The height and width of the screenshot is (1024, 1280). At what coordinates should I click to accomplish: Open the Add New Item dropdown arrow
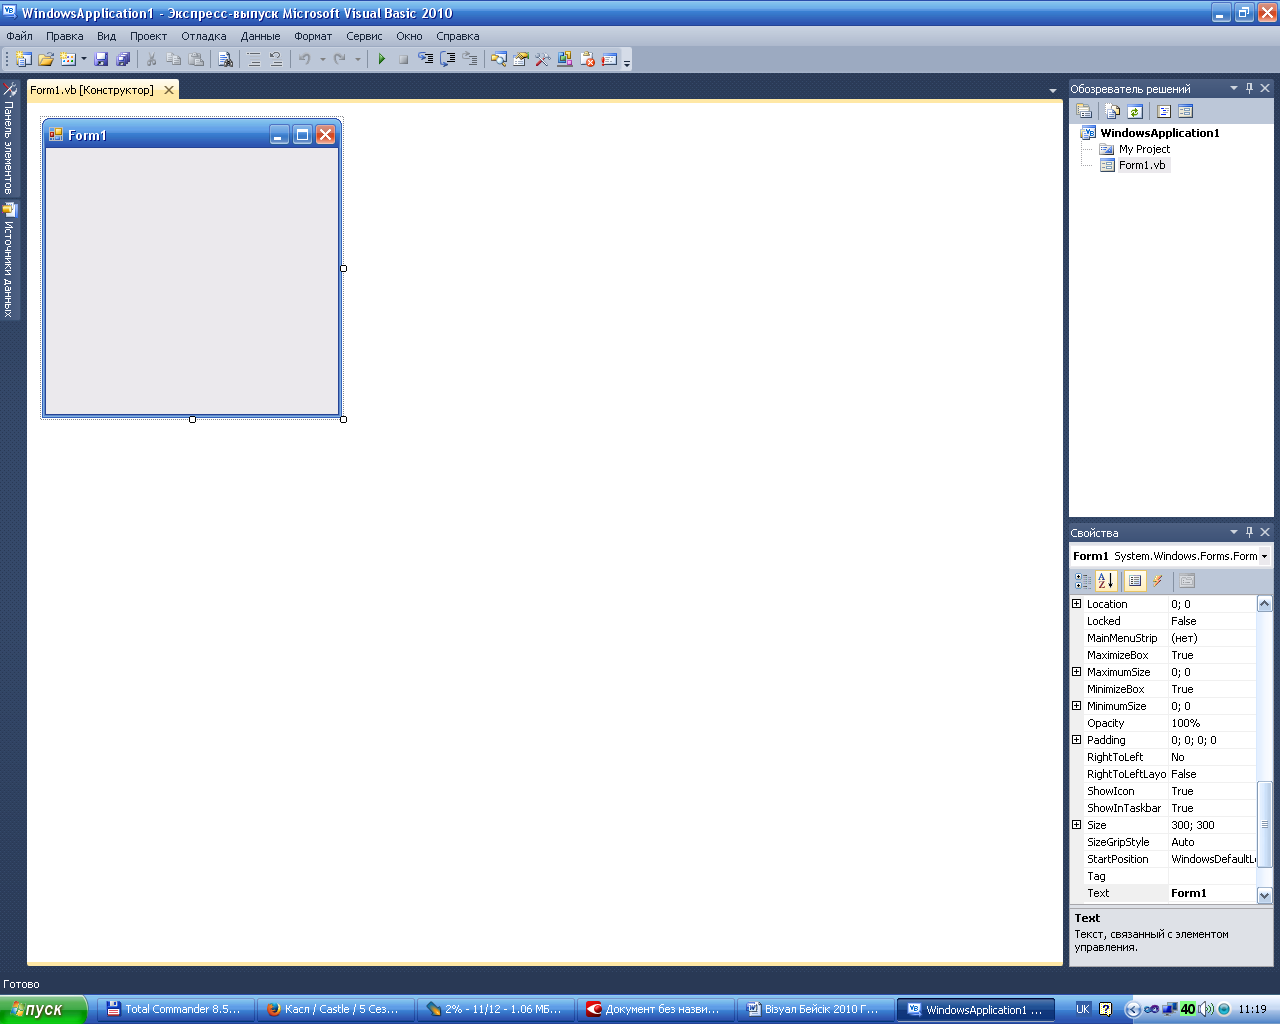click(x=84, y=60)
